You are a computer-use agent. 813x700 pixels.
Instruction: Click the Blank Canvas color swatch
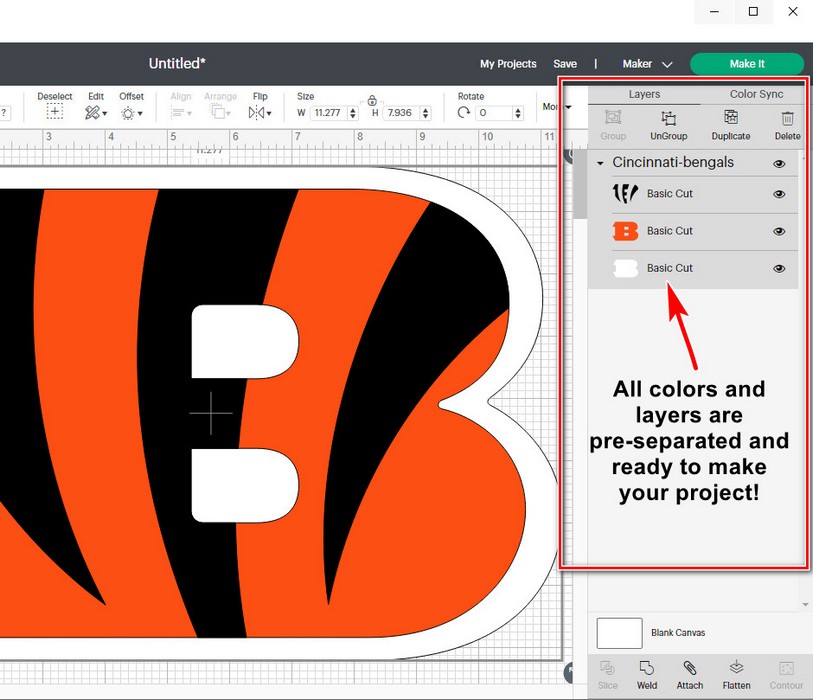point(619,633)
